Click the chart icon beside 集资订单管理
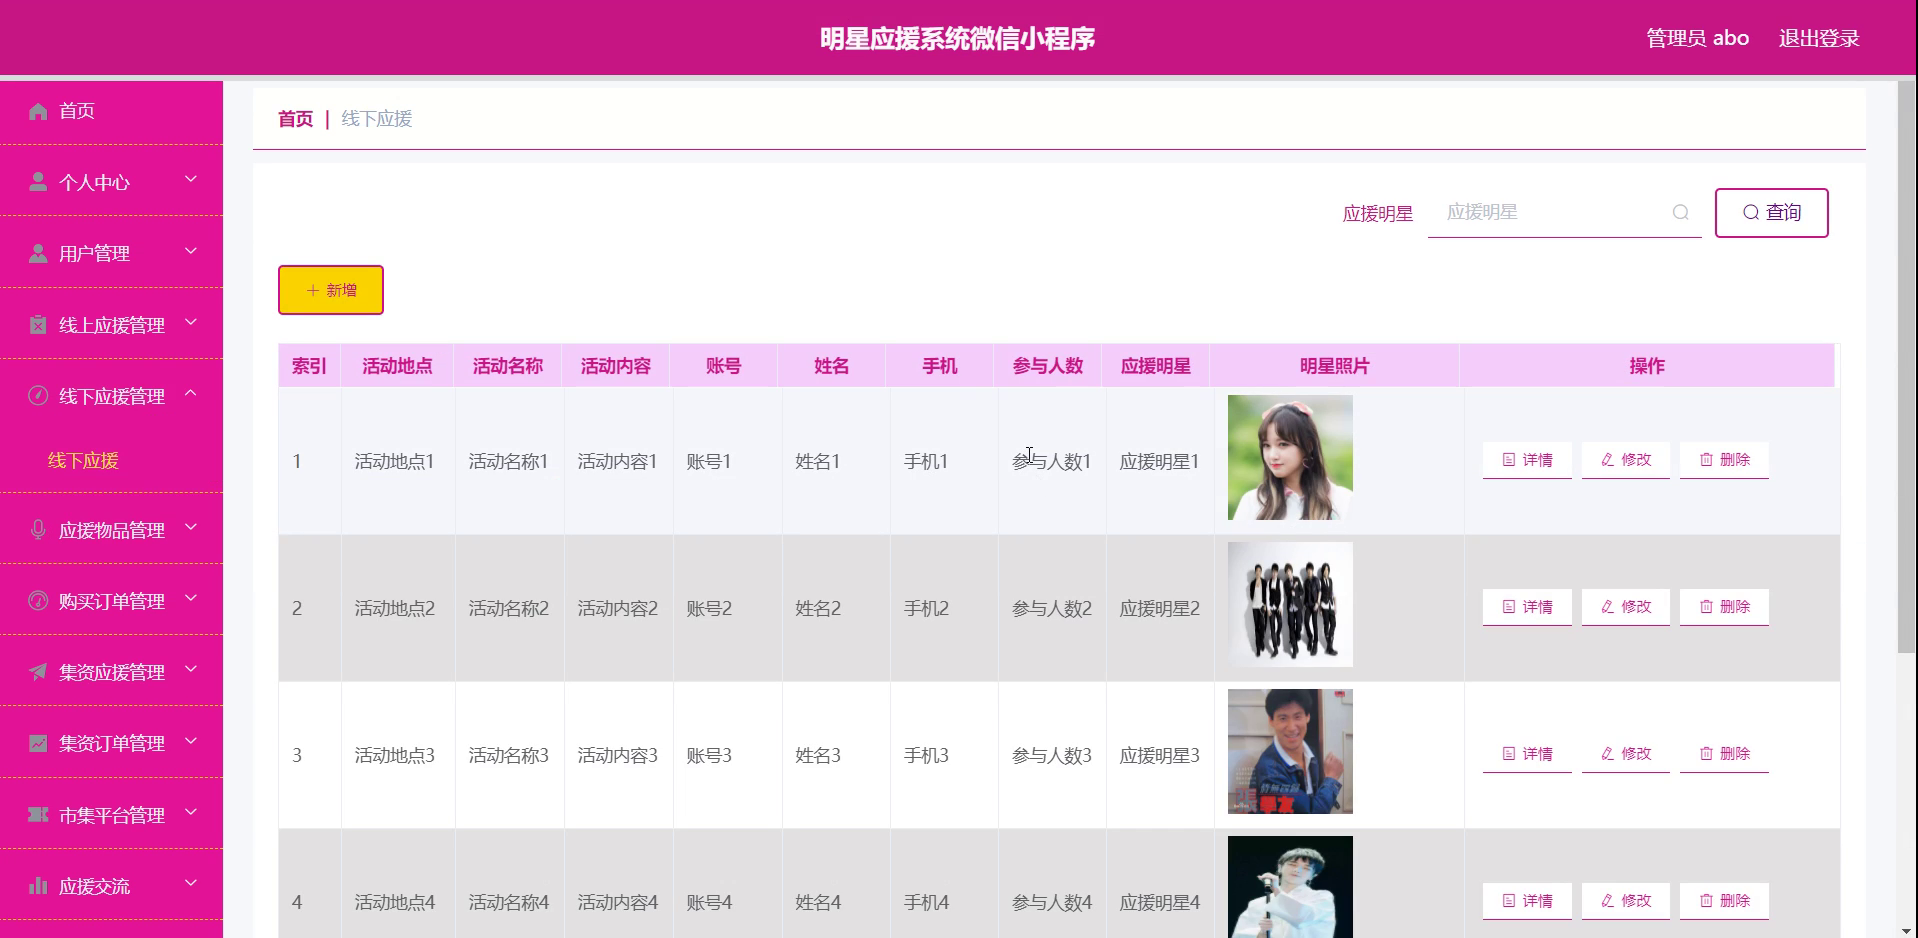The width and height of the screenshot is (1918, 938). [38, 743]
